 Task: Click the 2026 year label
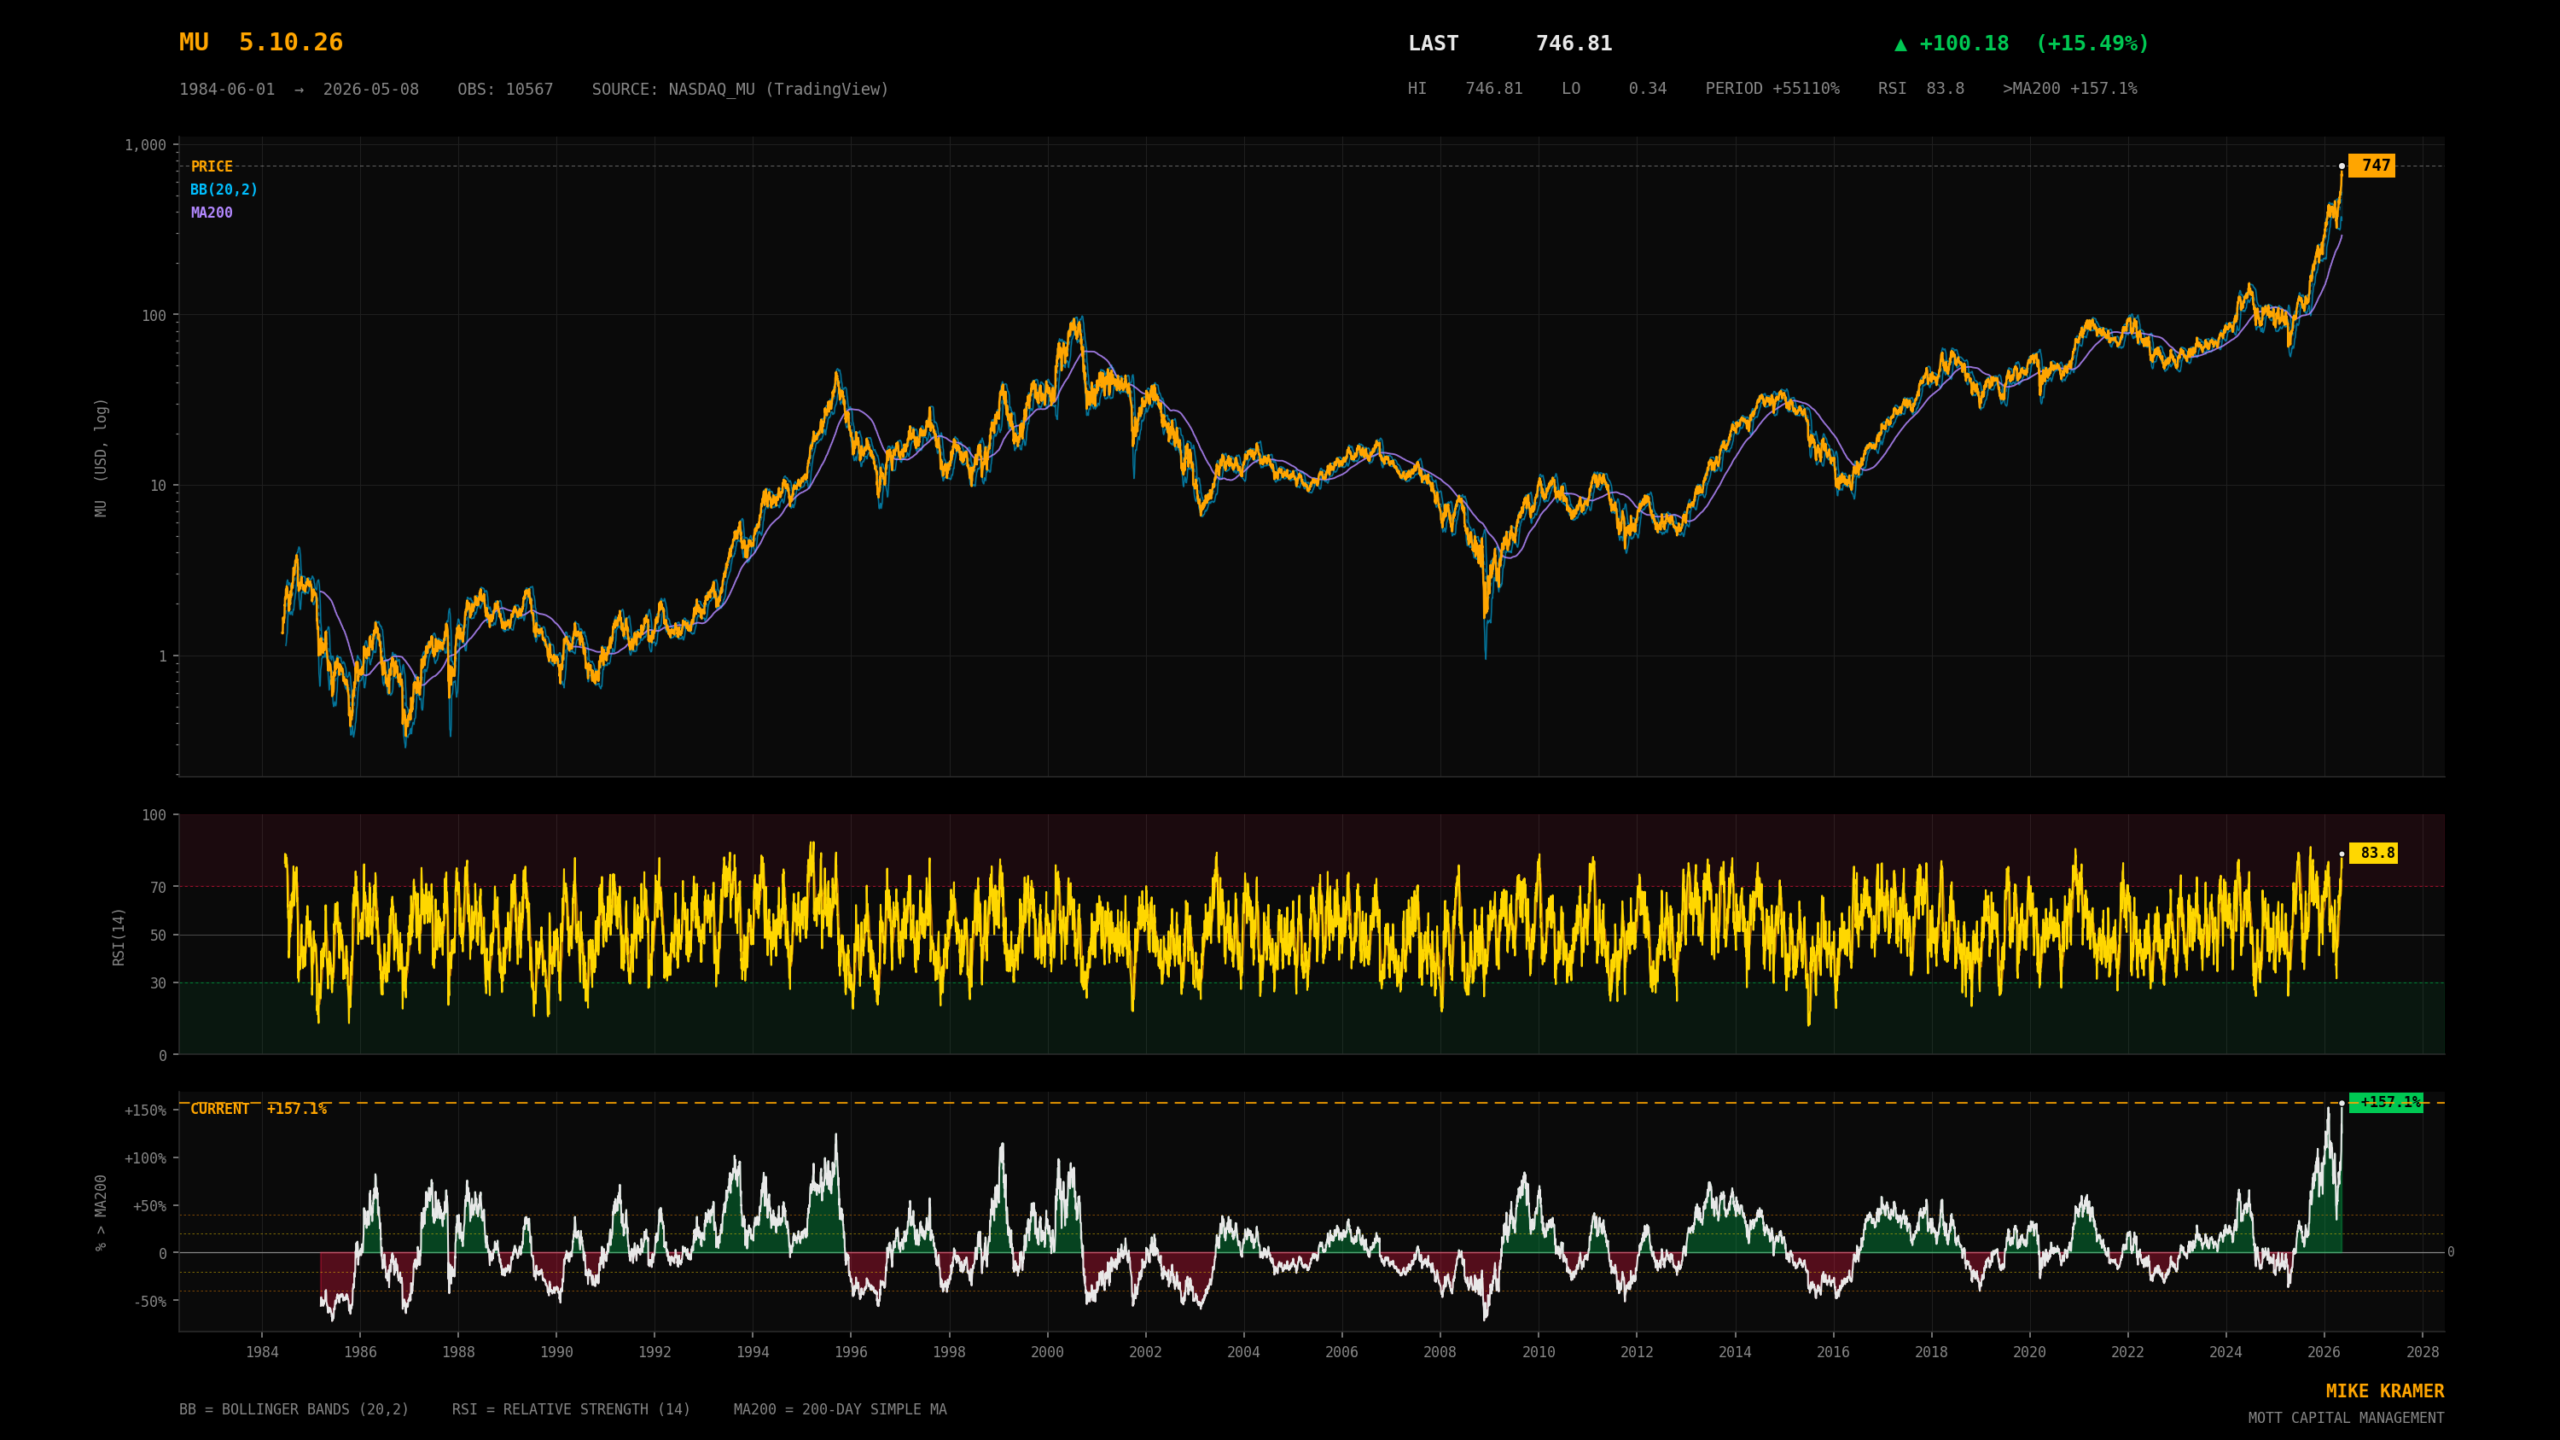tap(2323, 1352)
